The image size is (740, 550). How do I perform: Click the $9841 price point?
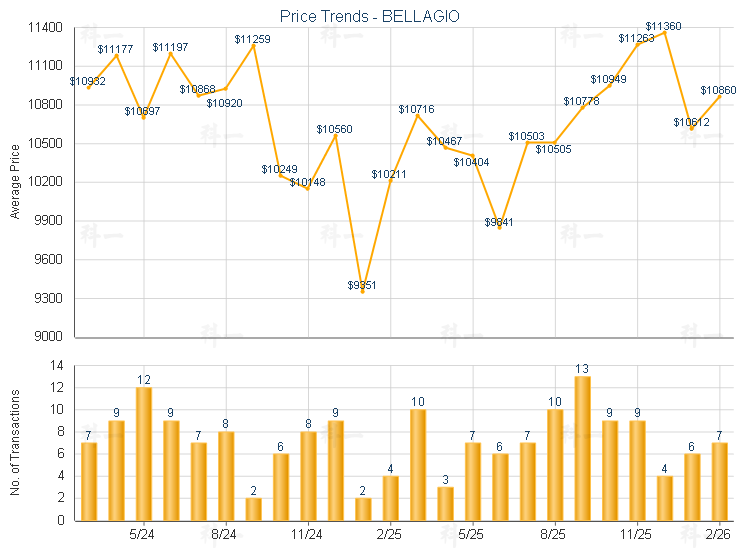click(x=500, y=228)
